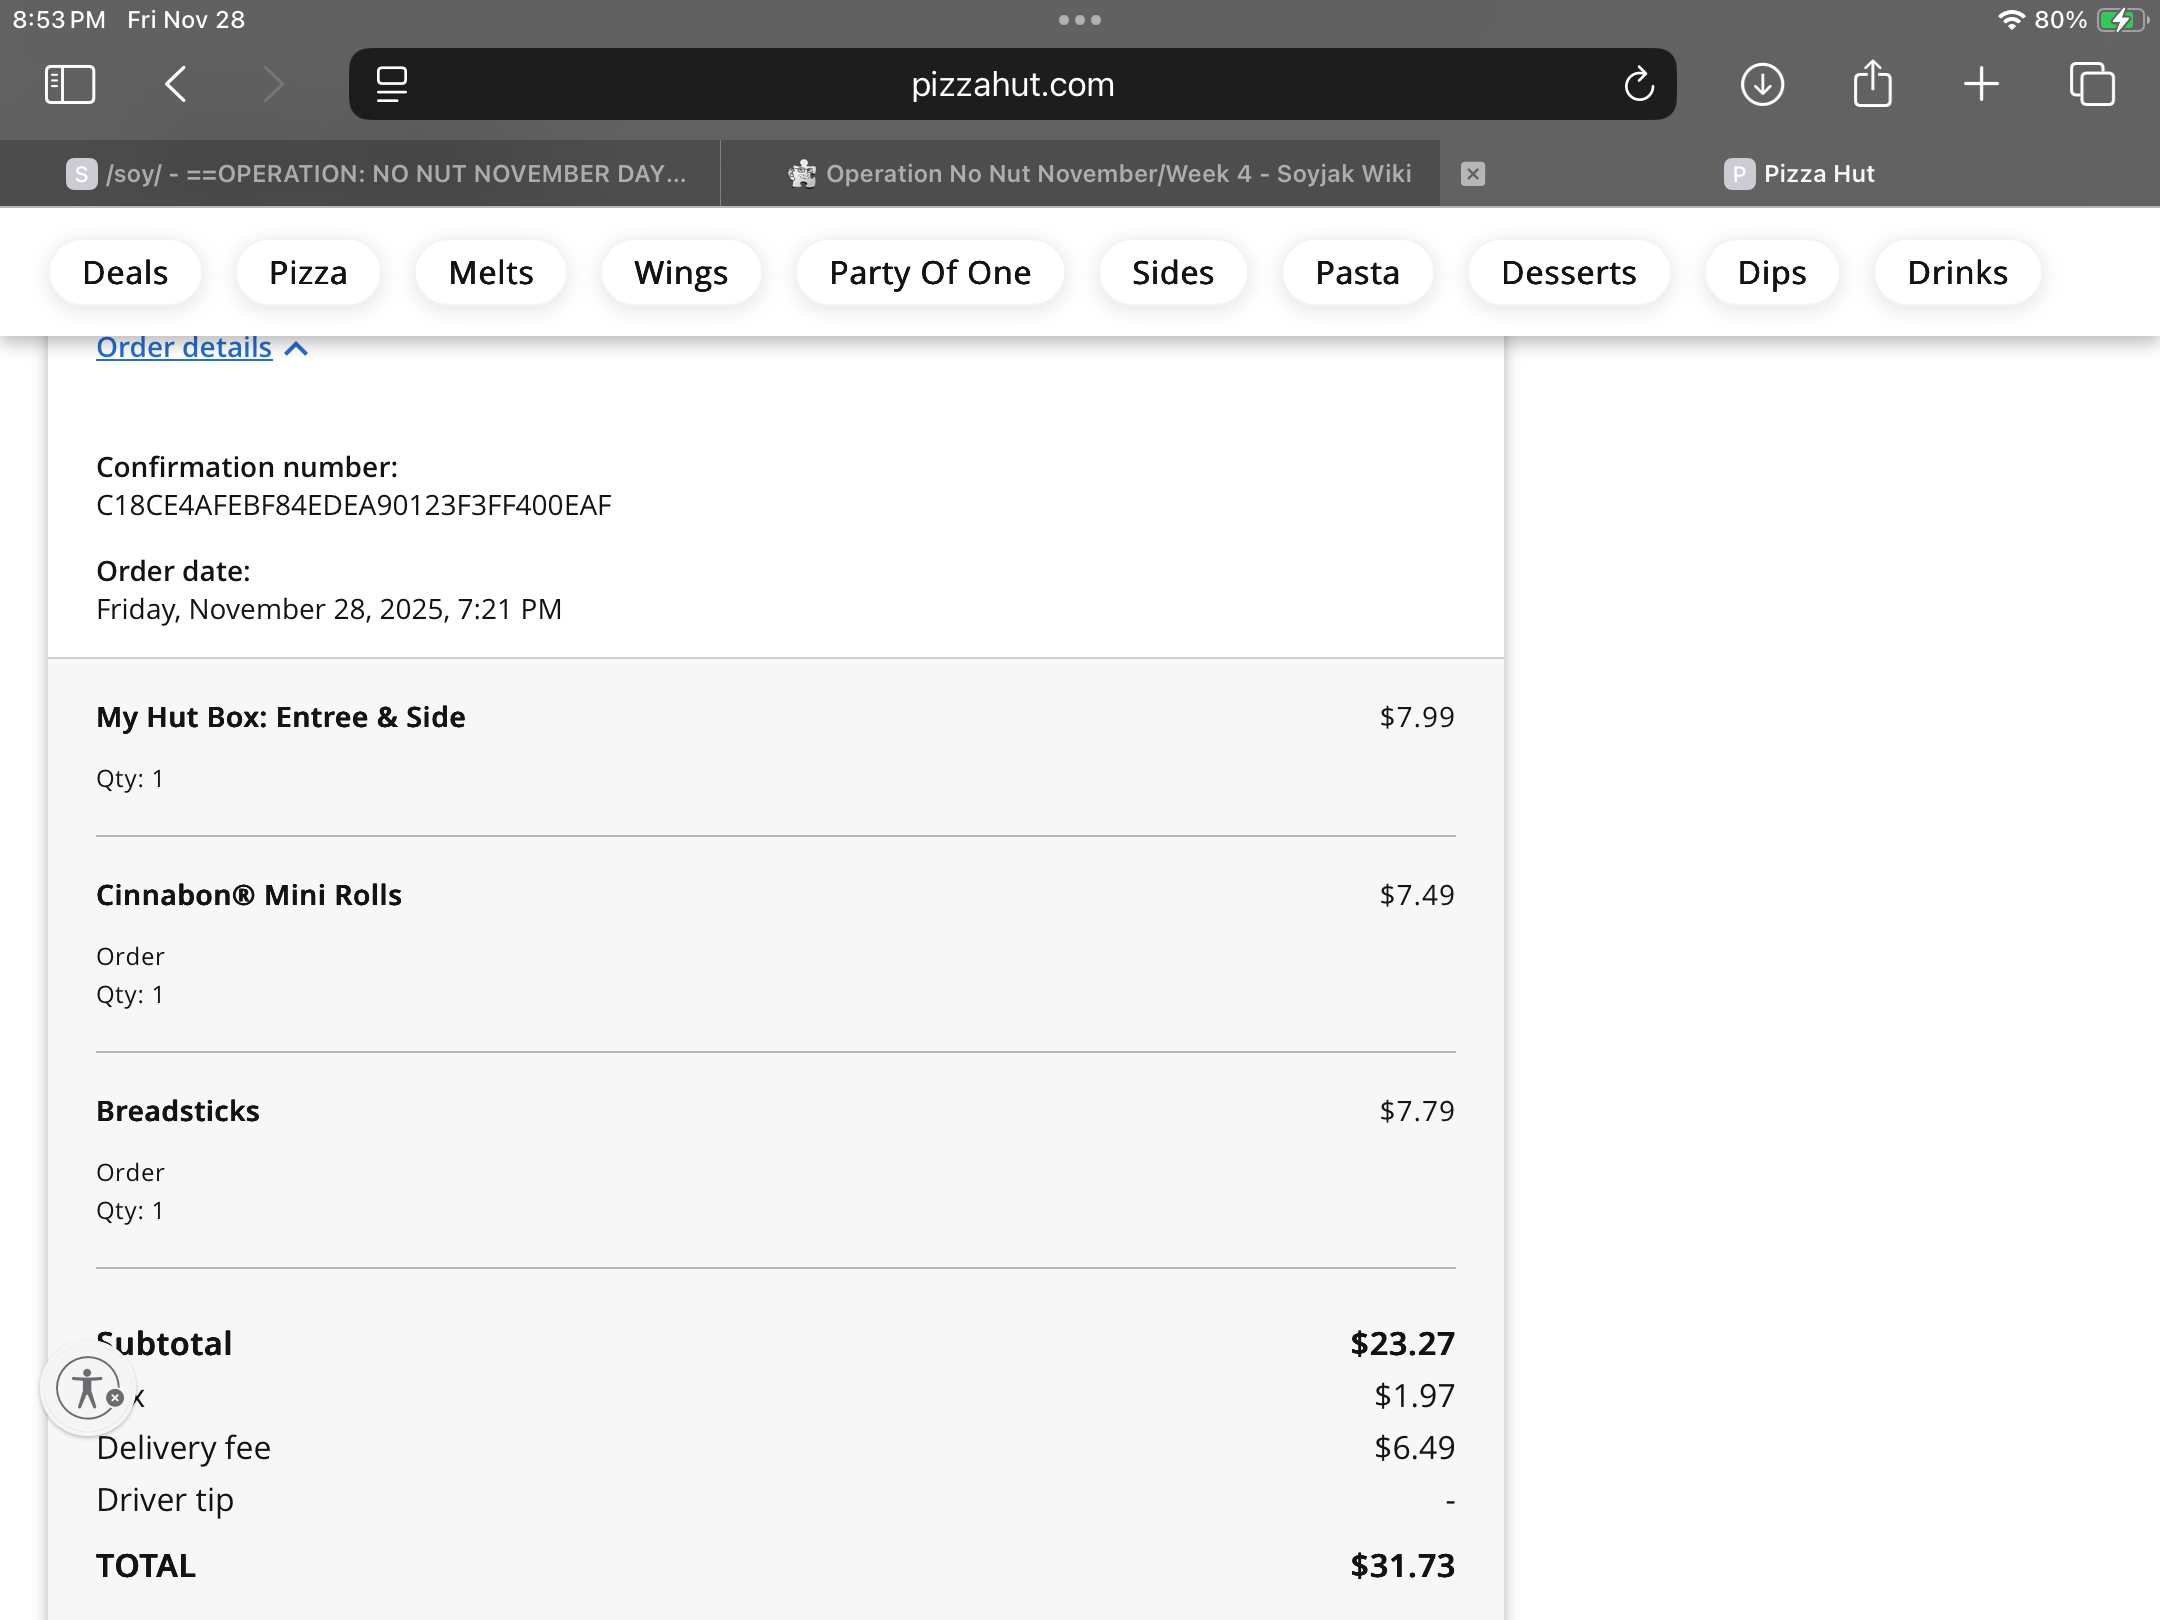The width and height of the screenshot is (2160, 1620).
Task: Show the tab overview grid
Action: [x=2092, y=84]
